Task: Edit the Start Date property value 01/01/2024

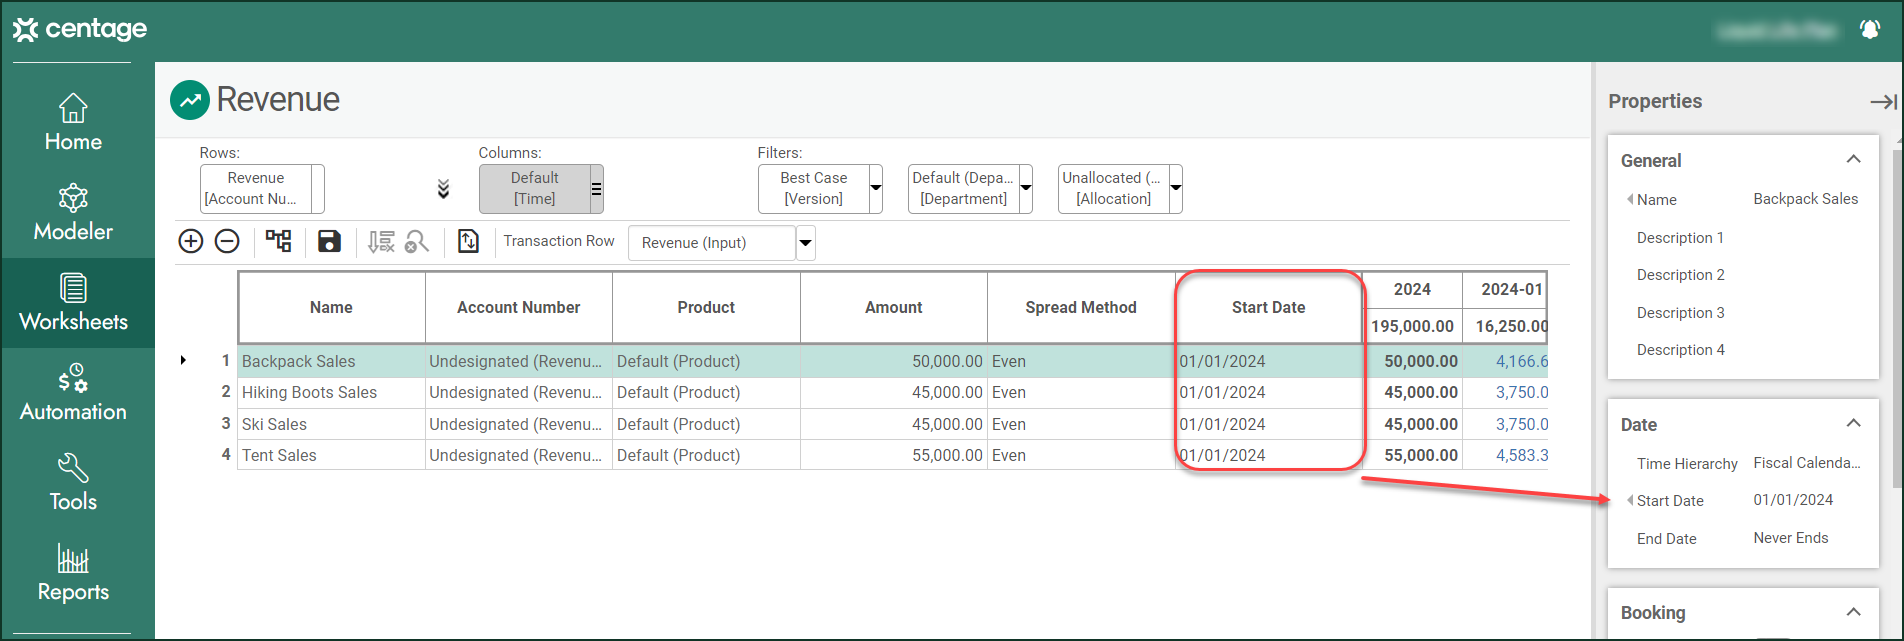Action: click(x=1793, y=500)
